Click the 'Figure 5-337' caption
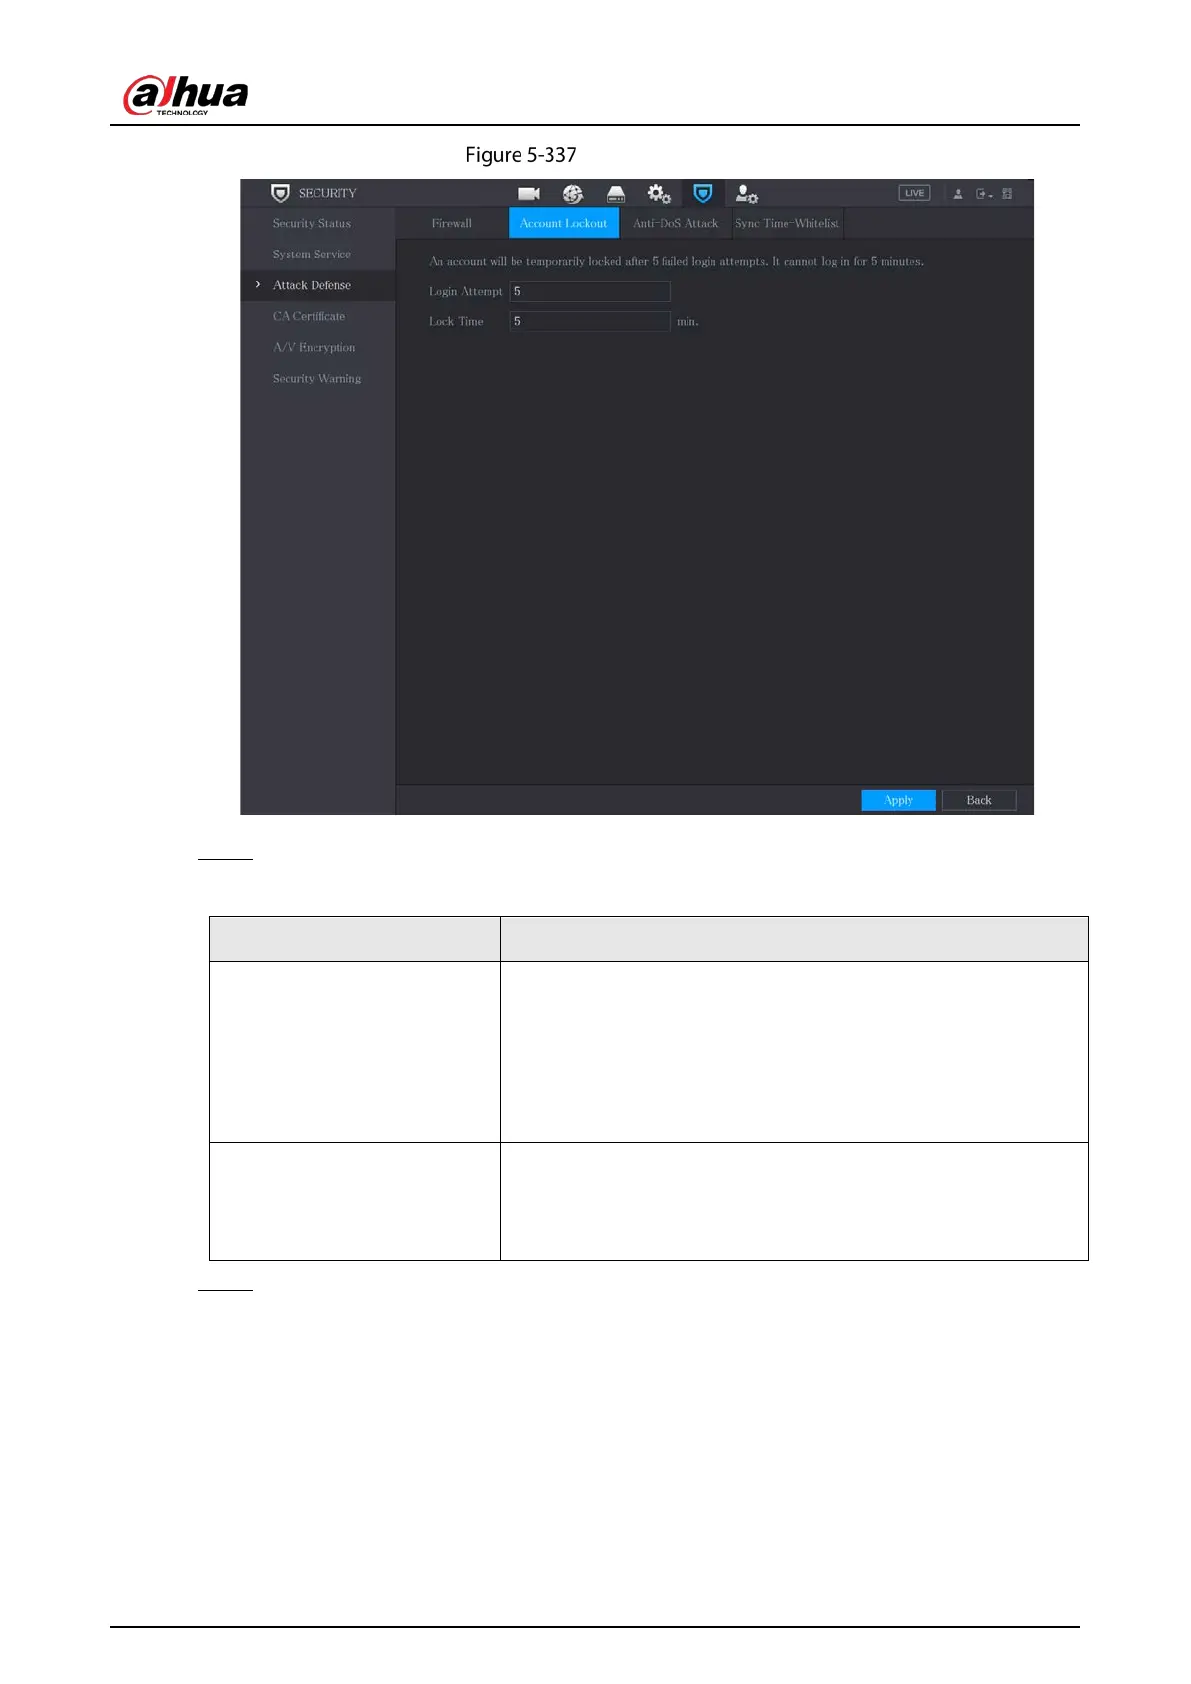The width and height of the screenshot is (1191, 1684). tap(521, 155)
